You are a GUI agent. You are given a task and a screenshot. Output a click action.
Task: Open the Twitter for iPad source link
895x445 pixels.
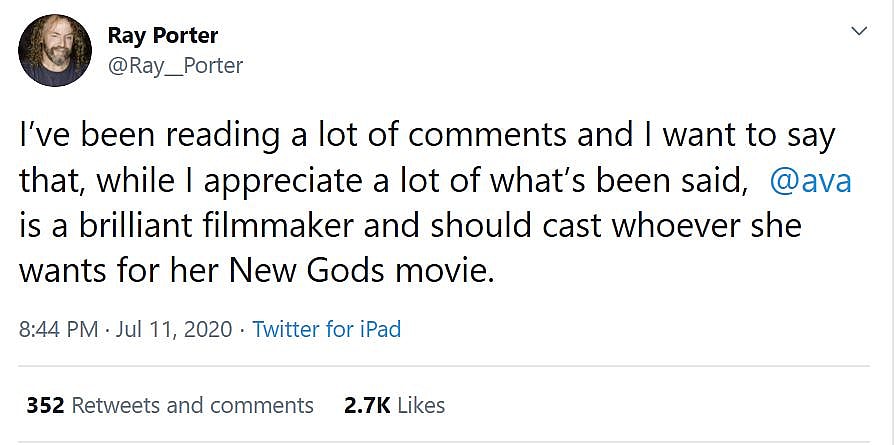click(x=326, y=329)
